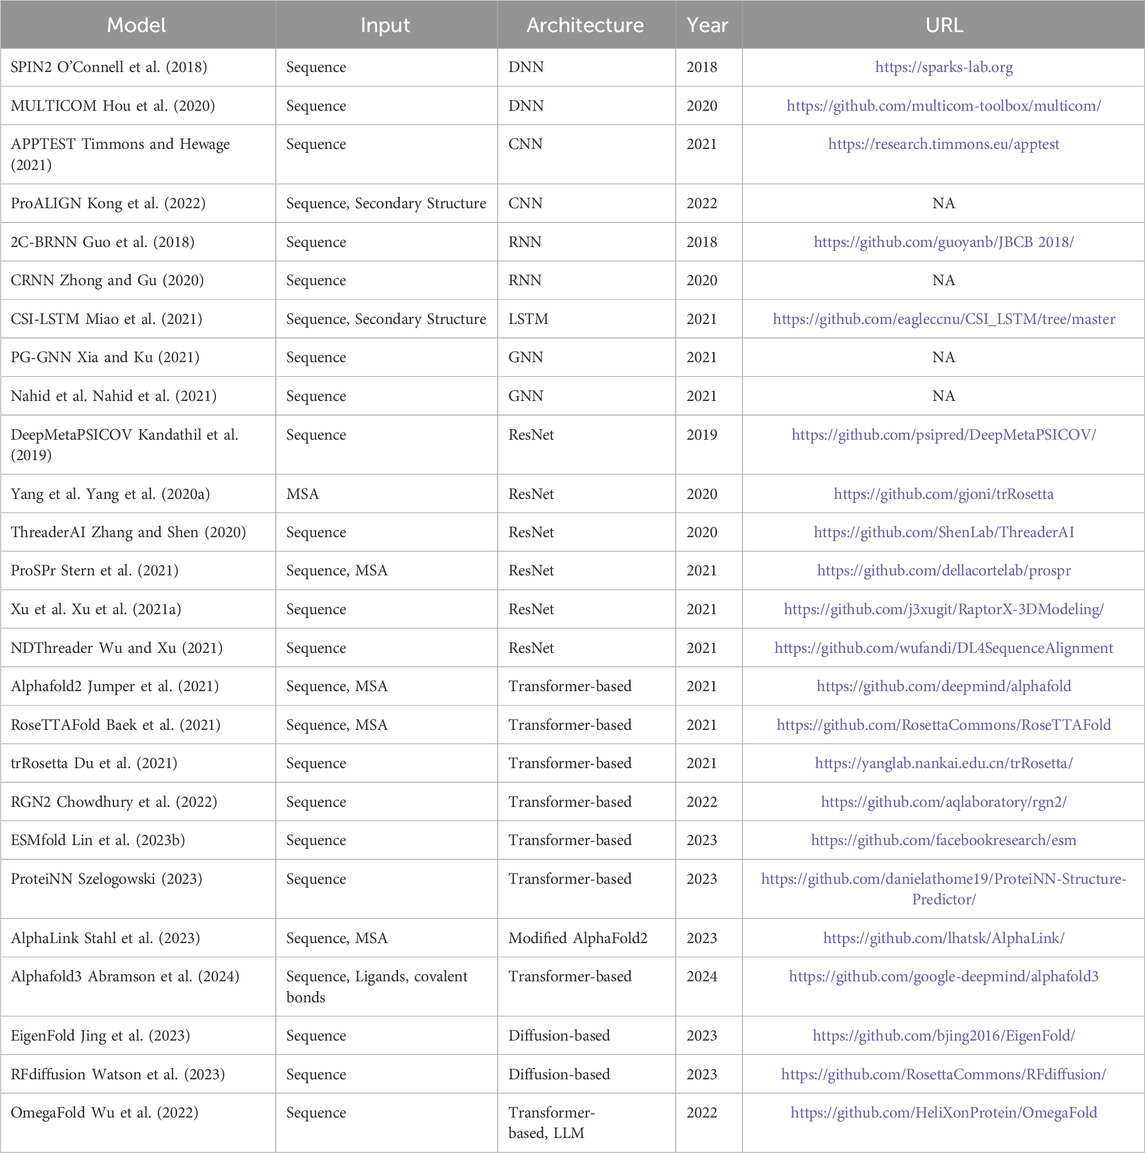Visit the ShenLab/ThreaderAI repository link
The image size is (1145, 1153).
click(x=944, y=532)
